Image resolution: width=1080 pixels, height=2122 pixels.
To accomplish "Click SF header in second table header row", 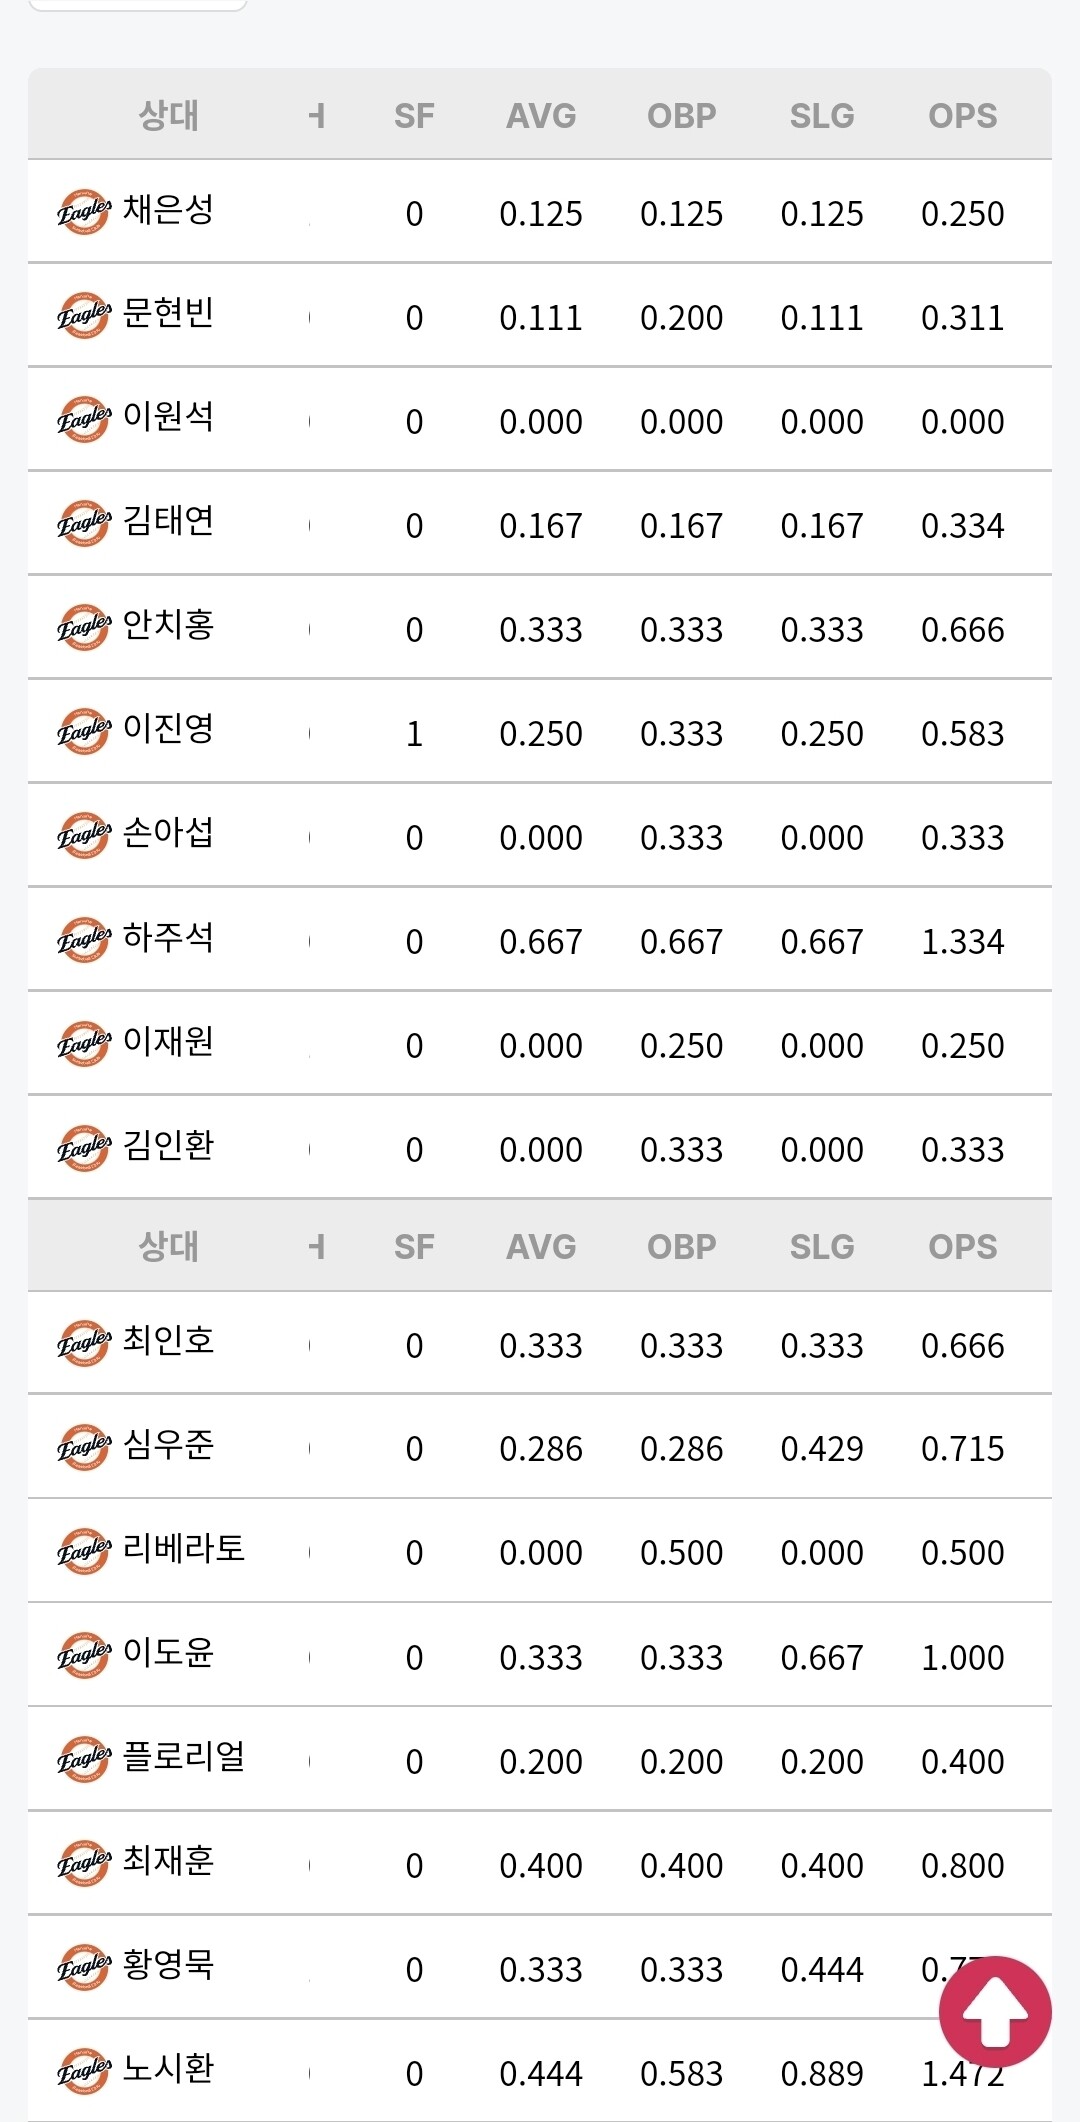I will click(x=414, y=1247).
